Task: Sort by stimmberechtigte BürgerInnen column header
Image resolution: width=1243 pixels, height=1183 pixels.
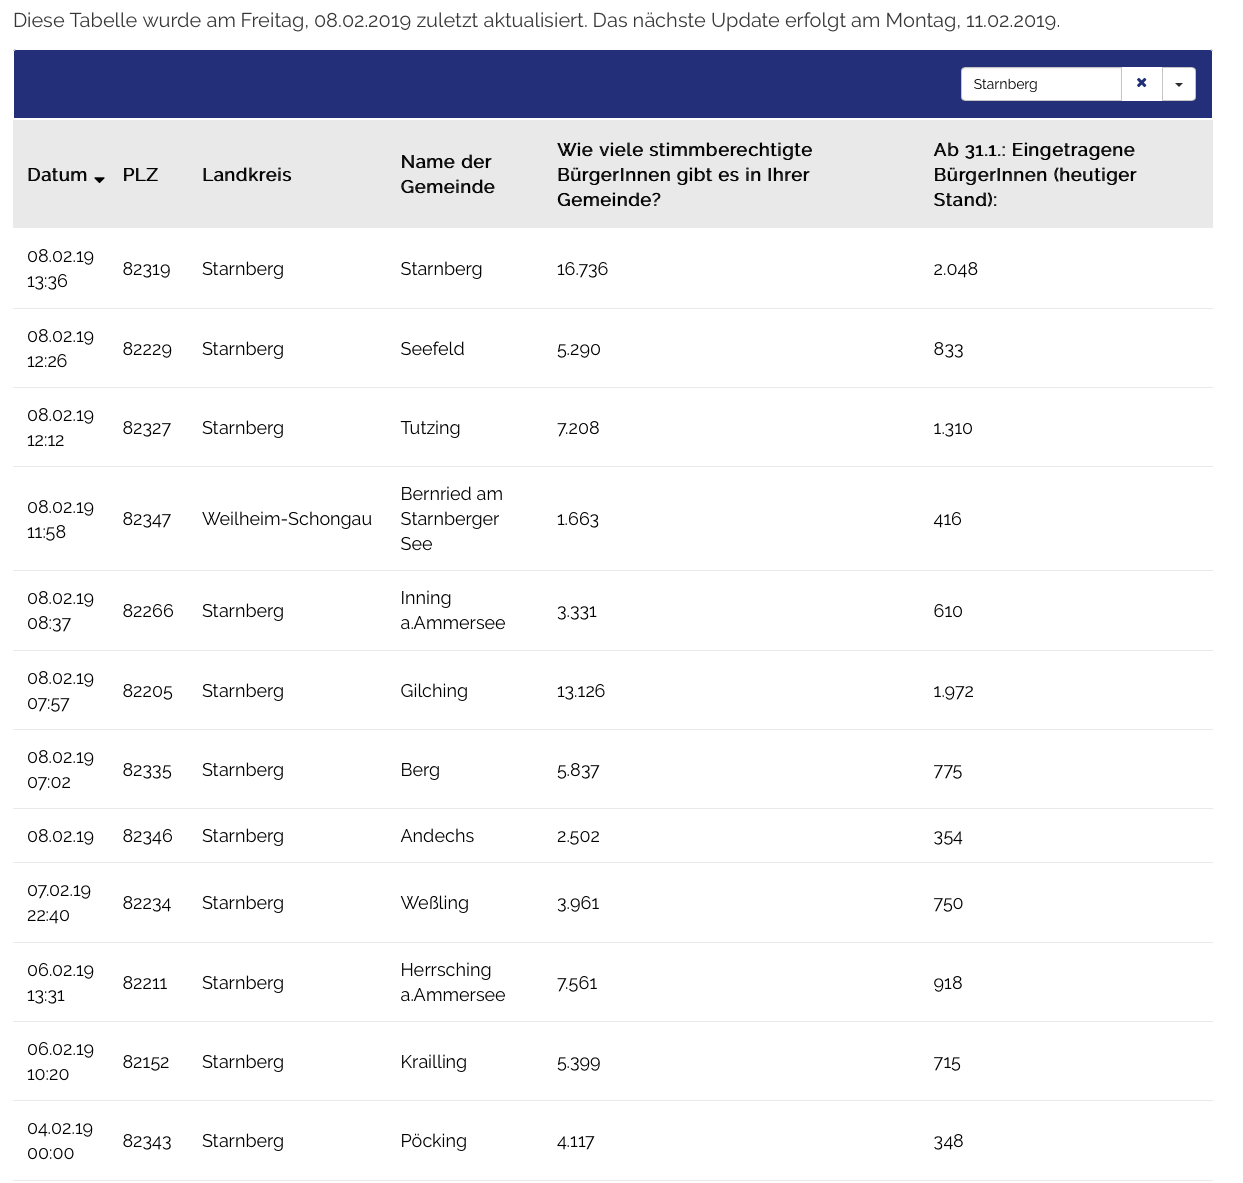Action: pos(684,175)
